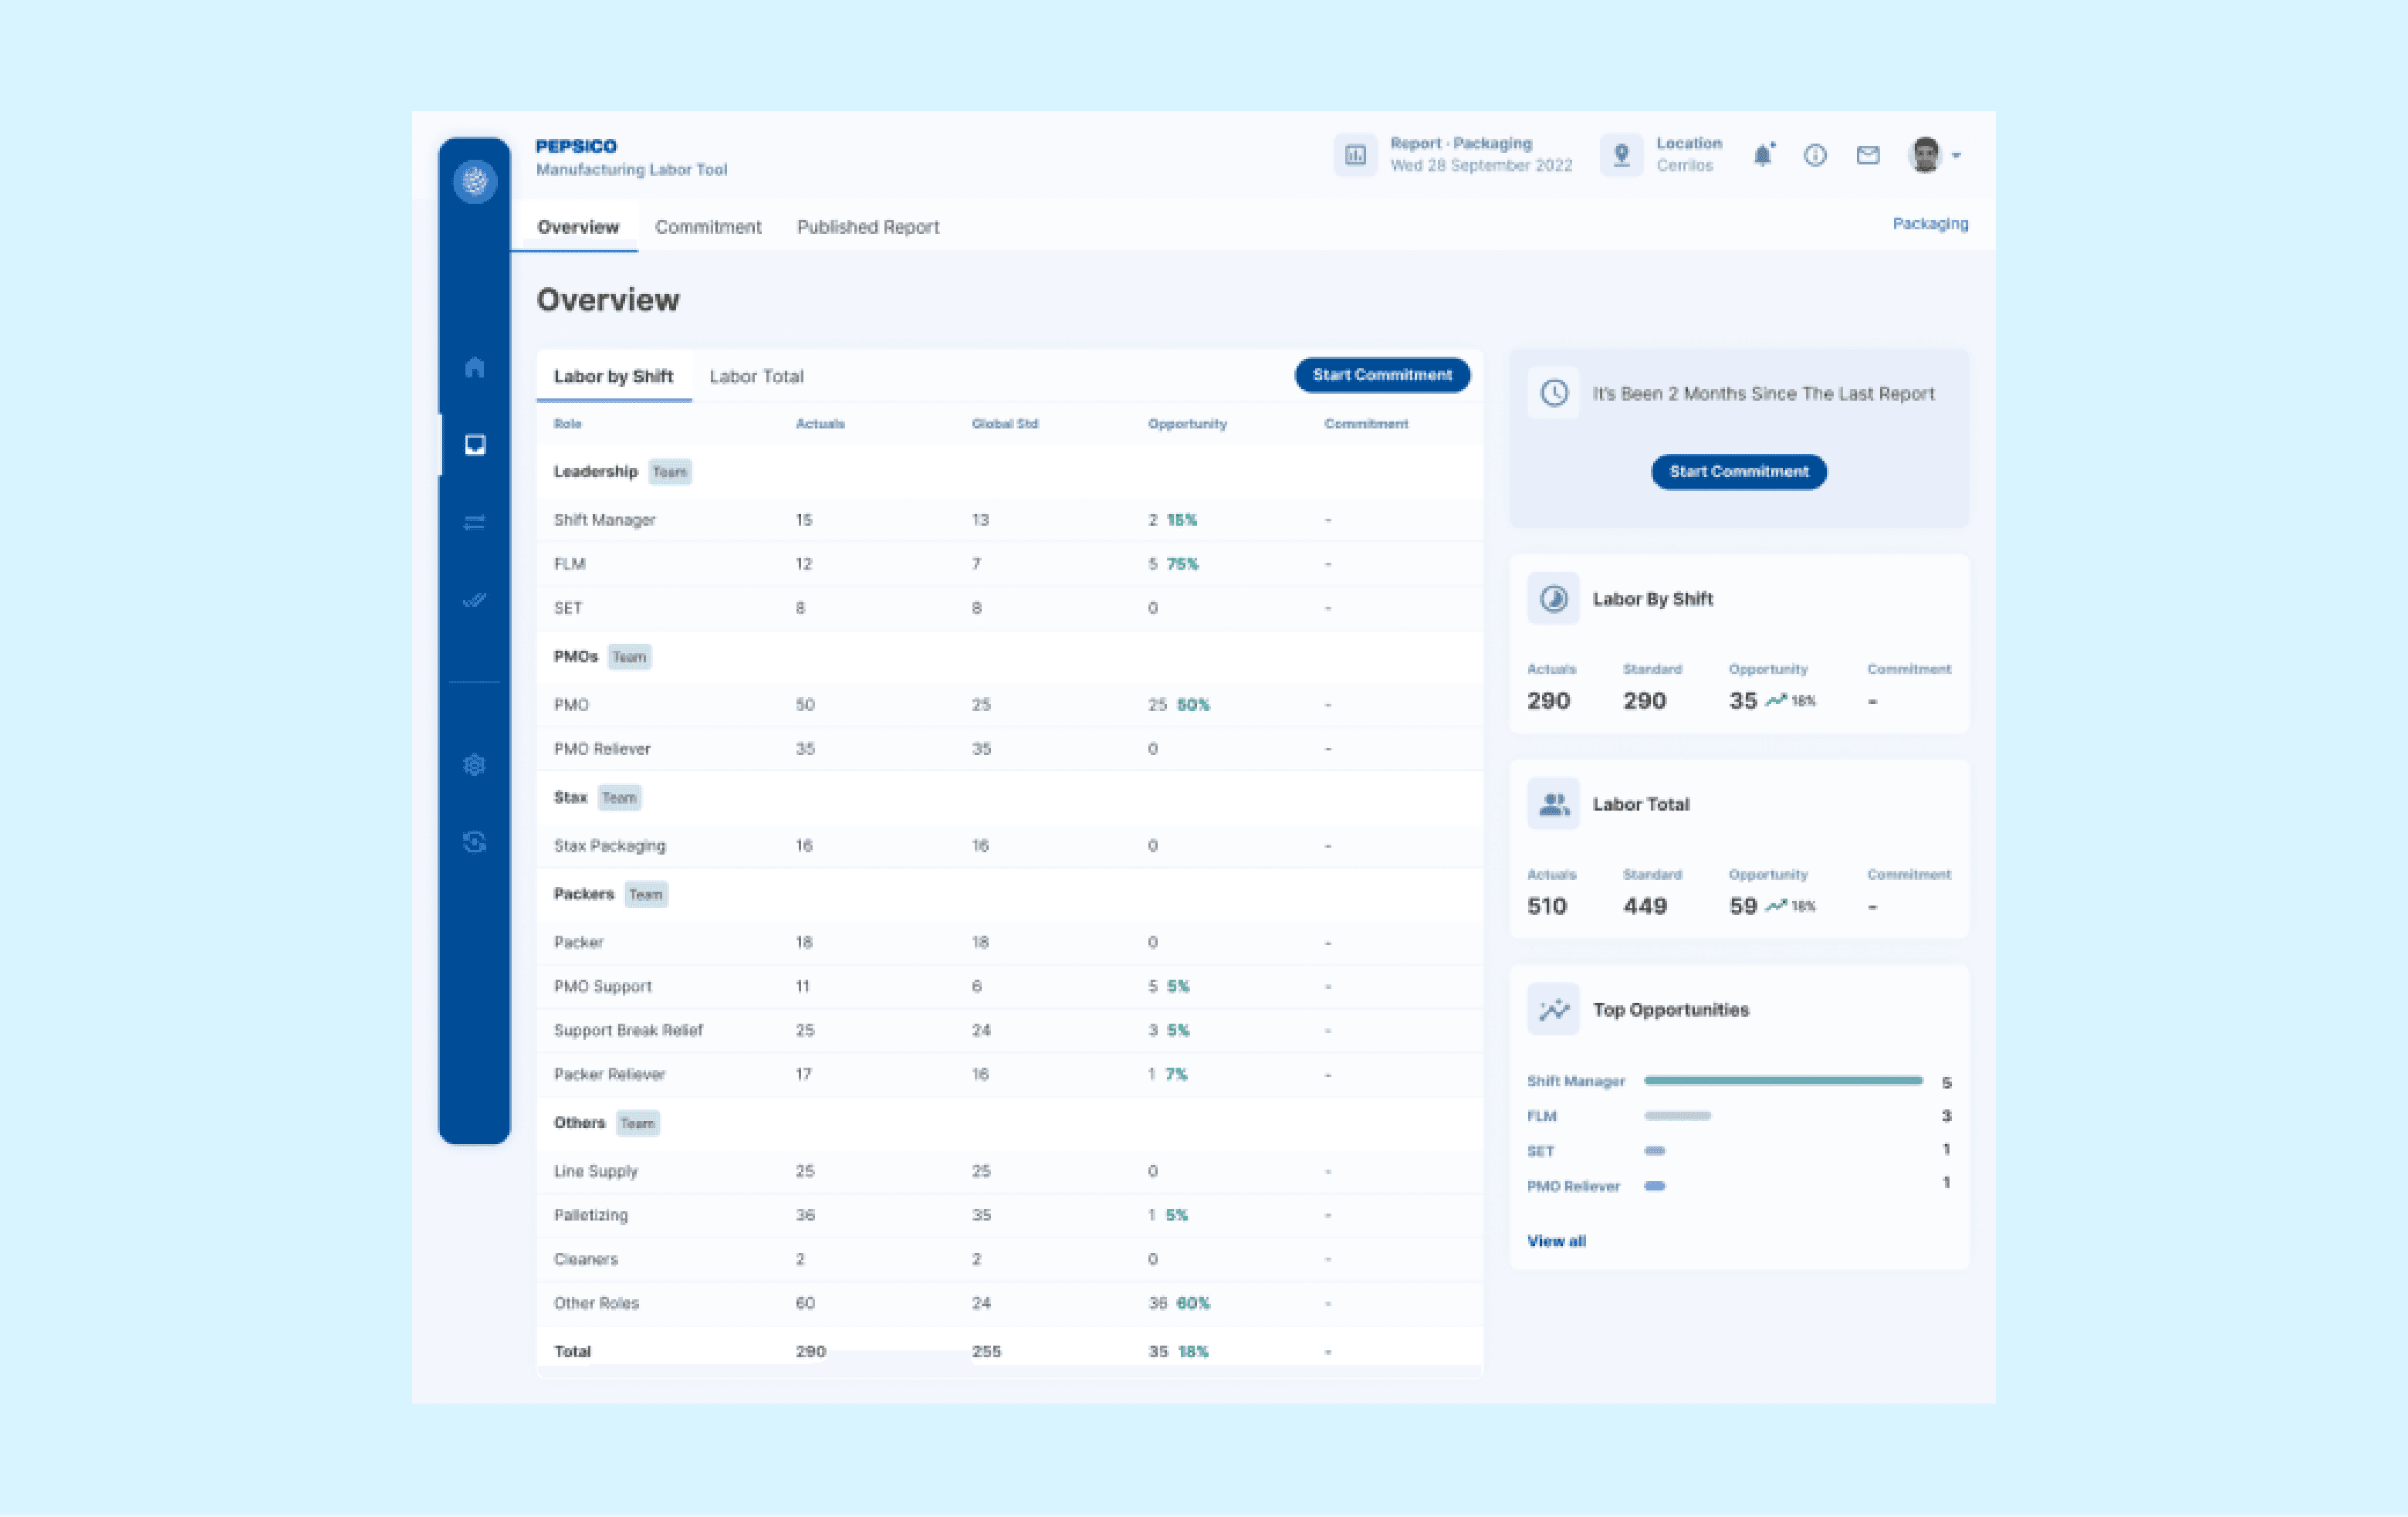The width and height of the screenshot is (2408, 1517).
Task: Click the info circle icon
Action: click(x=1815, y=155)
